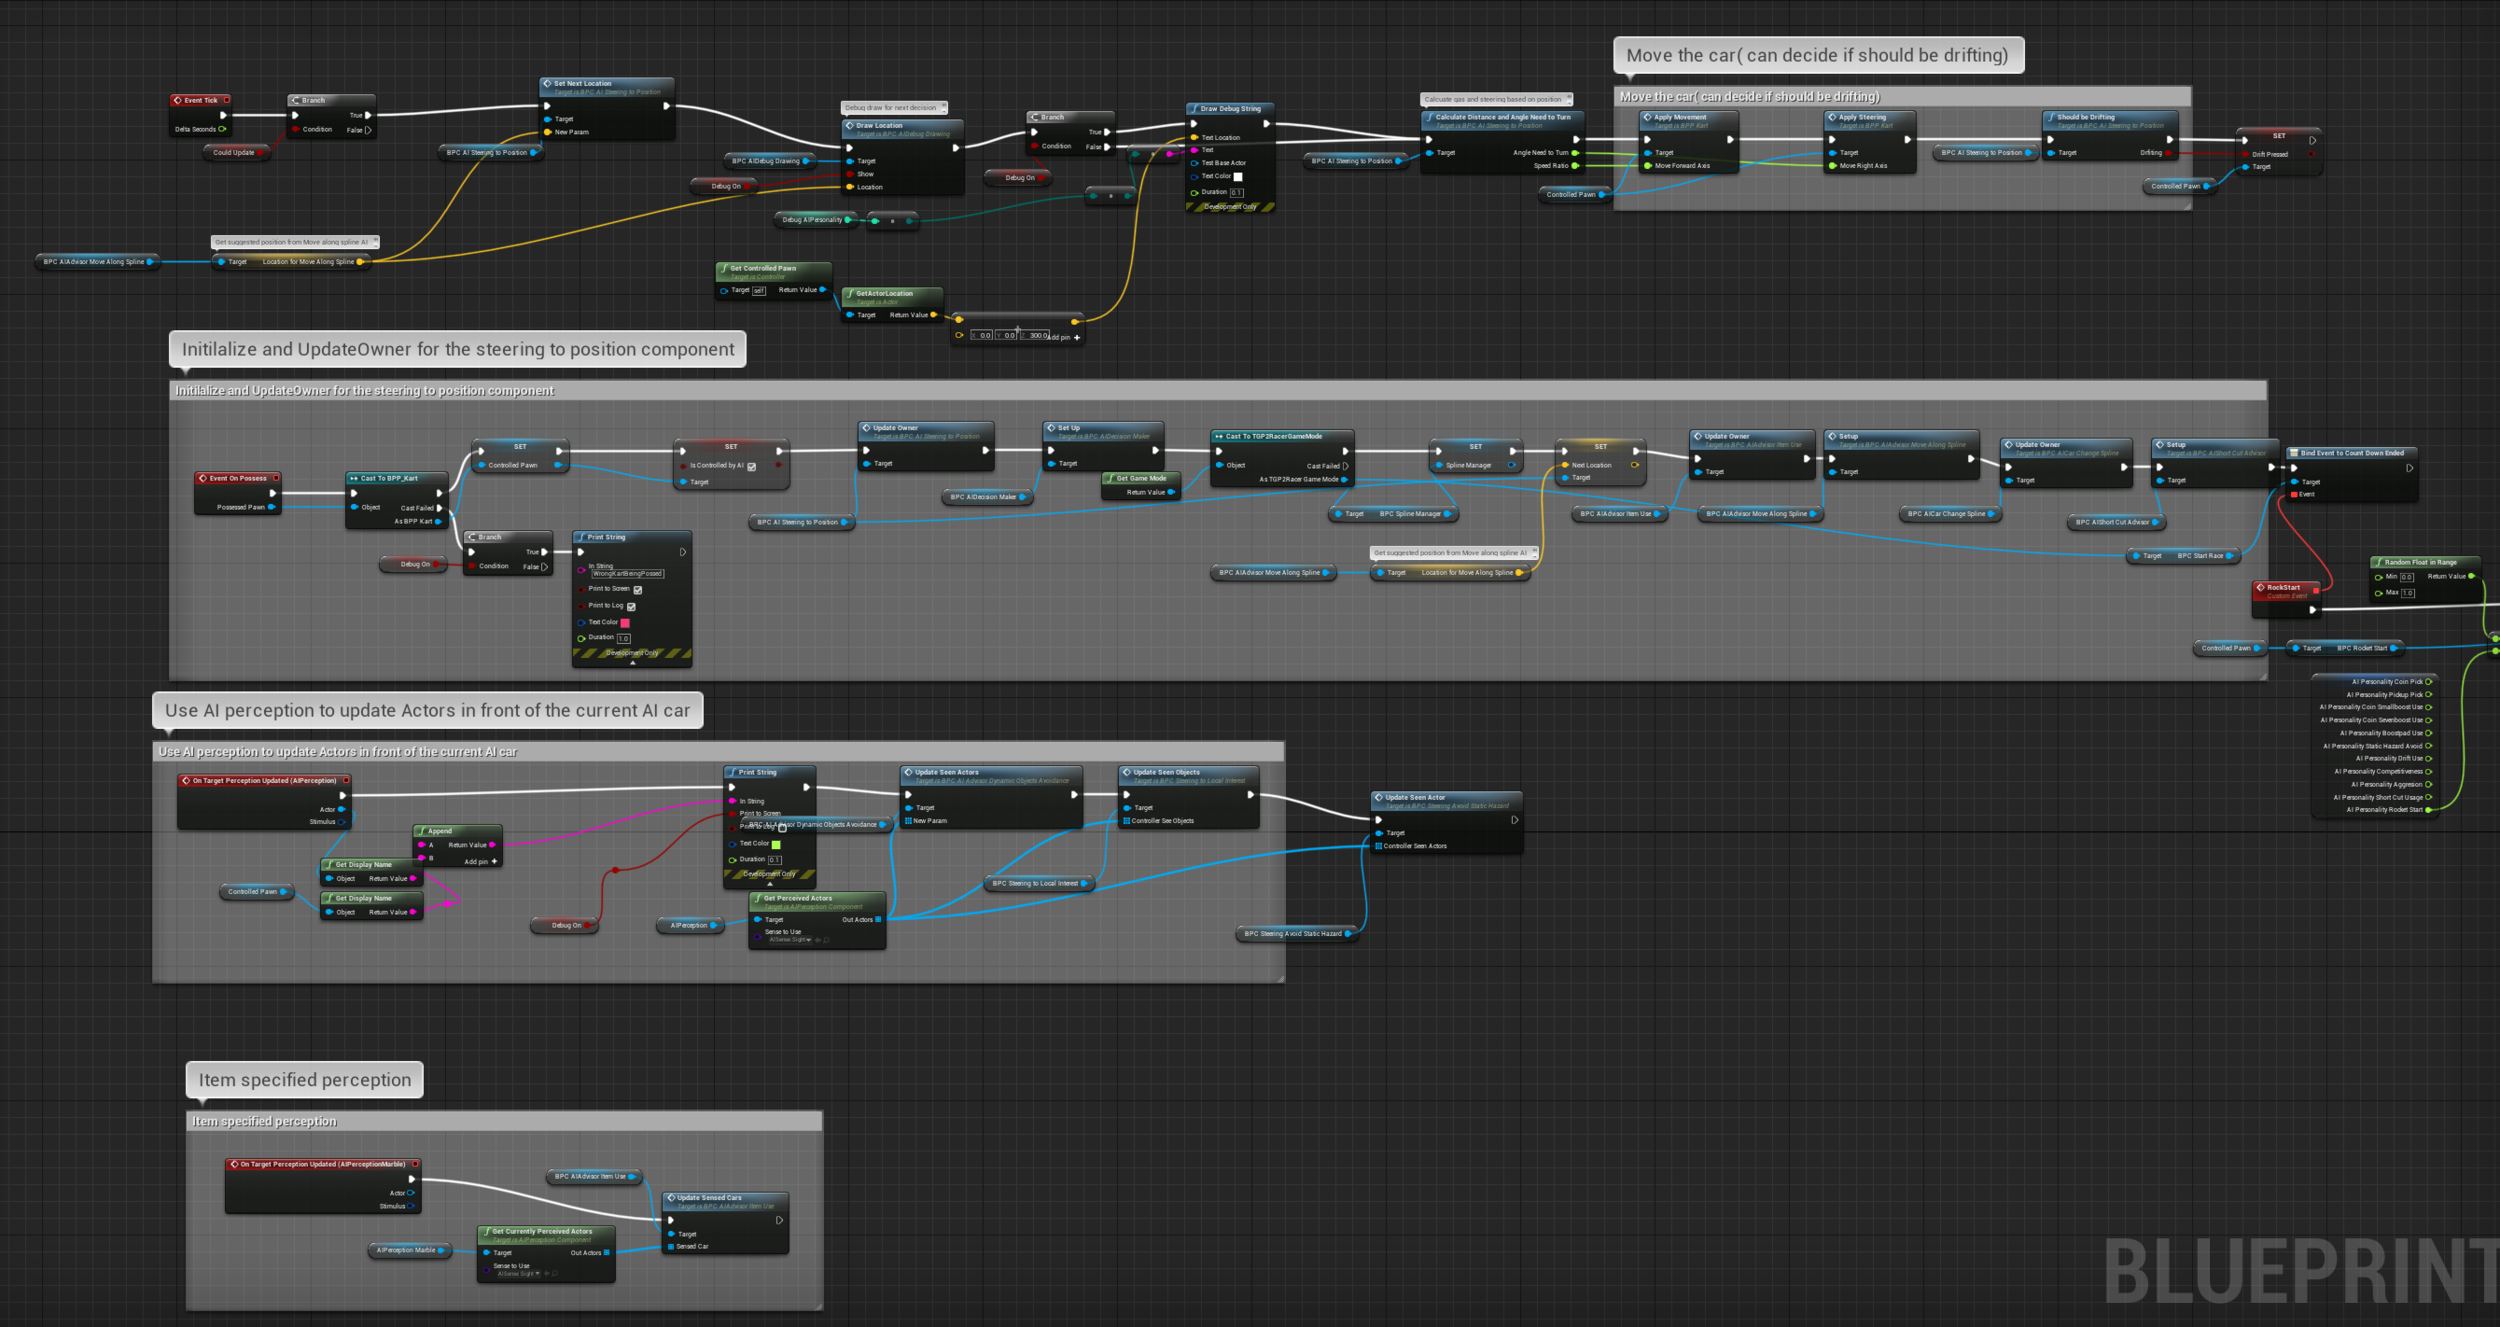Click Add pin plus on vector add node
The image size is (2500, 1327).
(1076, 338)
